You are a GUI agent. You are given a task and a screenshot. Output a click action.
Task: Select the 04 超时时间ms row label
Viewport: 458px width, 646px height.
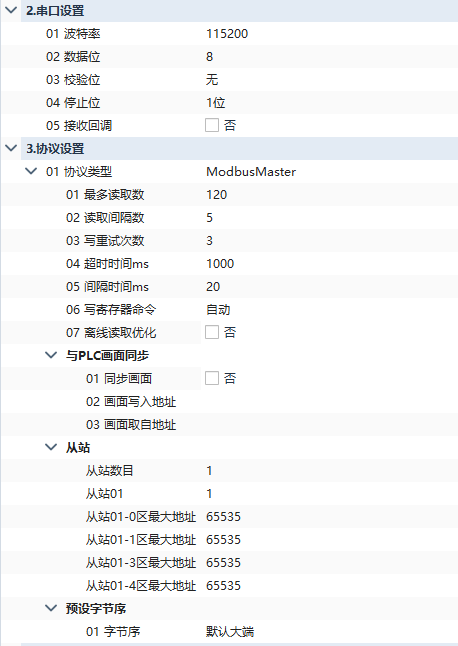point(107,264)
